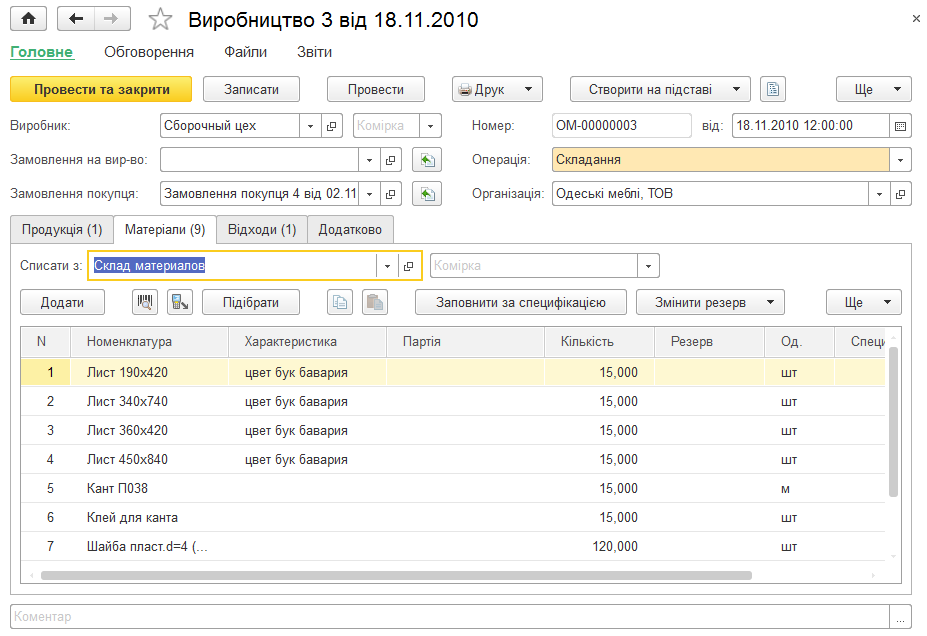Click the Коментар input field
This screenshot has width=927, height=636.
[450, 616]
